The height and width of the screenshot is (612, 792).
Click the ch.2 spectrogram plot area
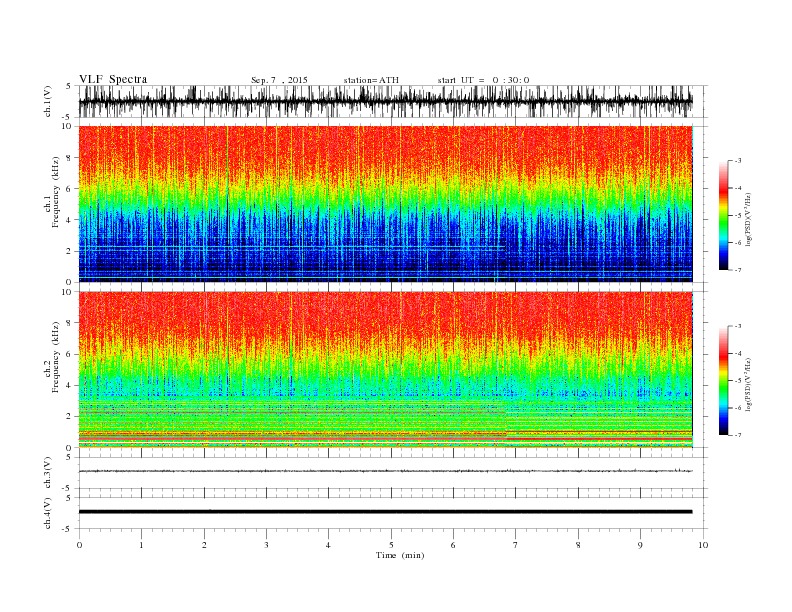tap(385, 370)
